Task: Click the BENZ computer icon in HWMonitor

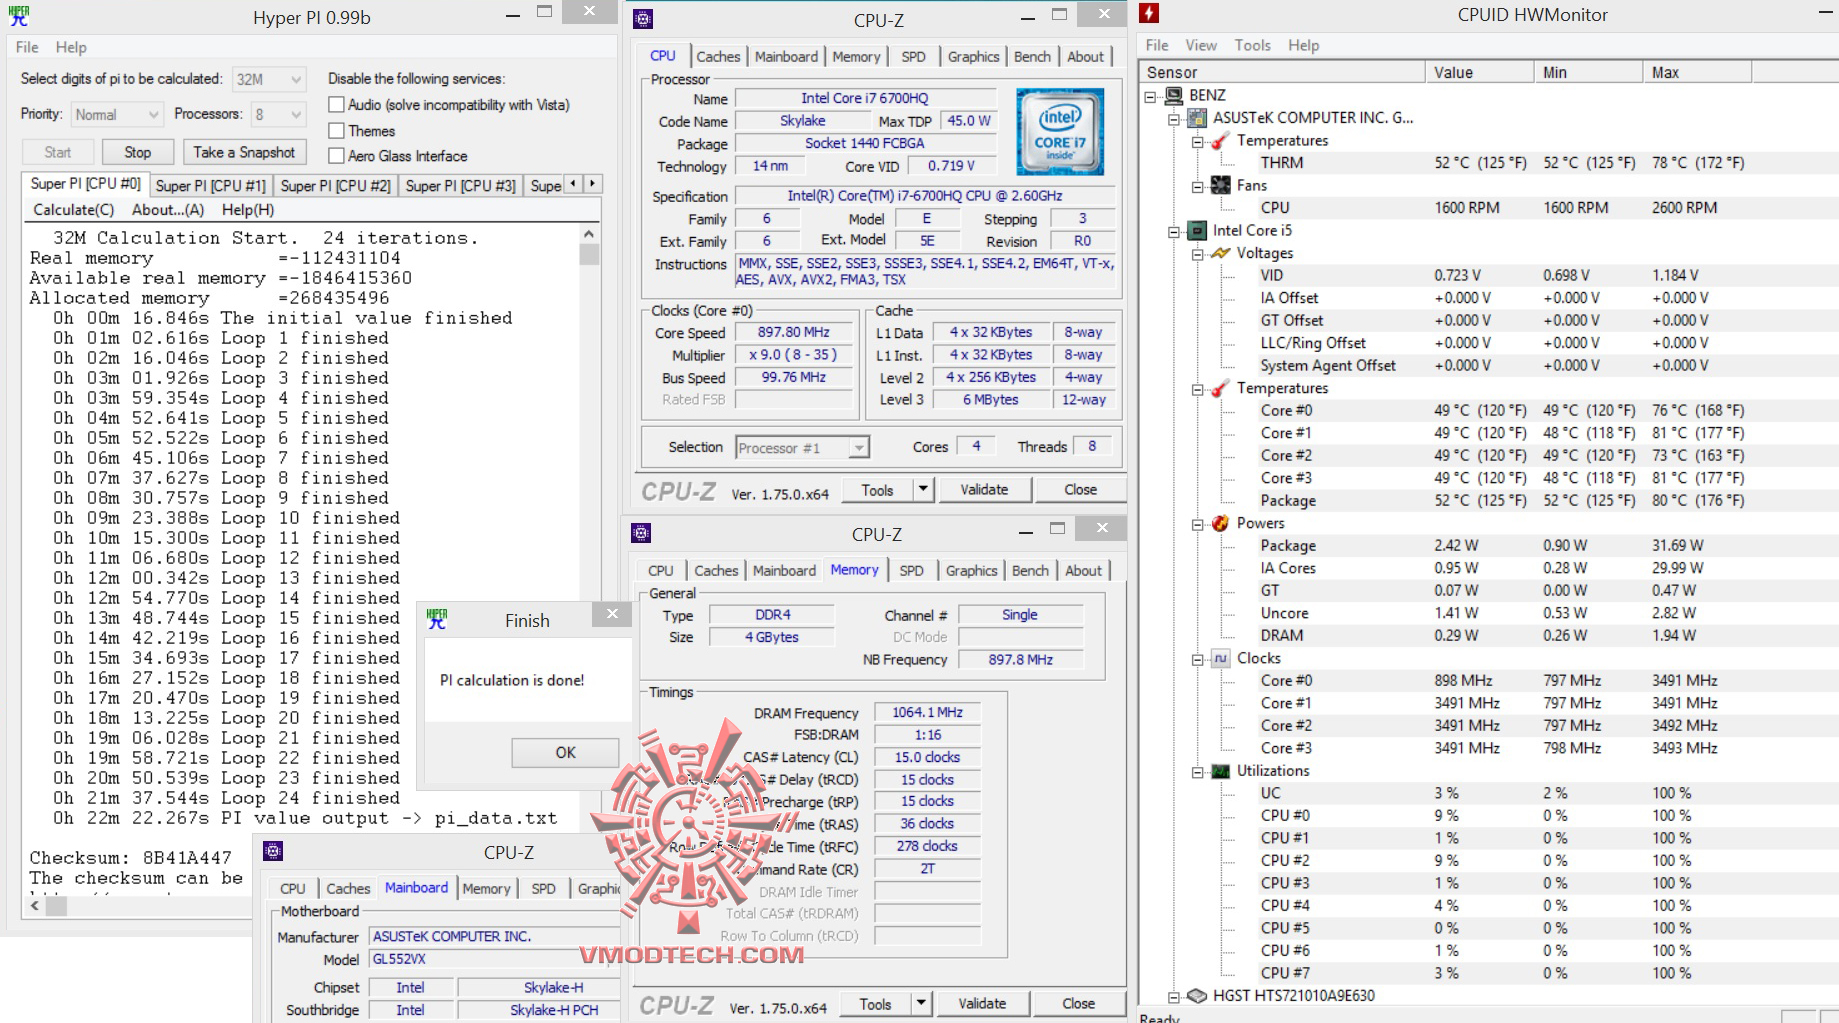Action: click(x=1173, y=95)
